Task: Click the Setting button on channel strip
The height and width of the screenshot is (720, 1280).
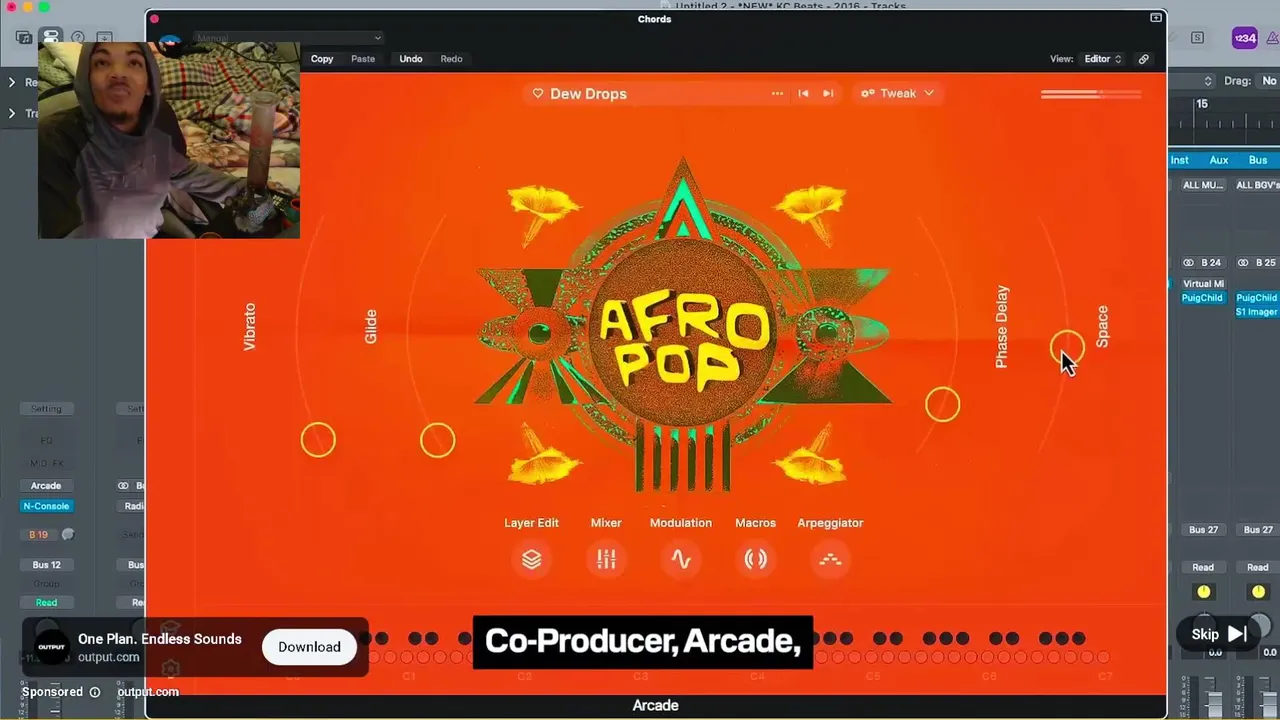Action: [46, 409]
